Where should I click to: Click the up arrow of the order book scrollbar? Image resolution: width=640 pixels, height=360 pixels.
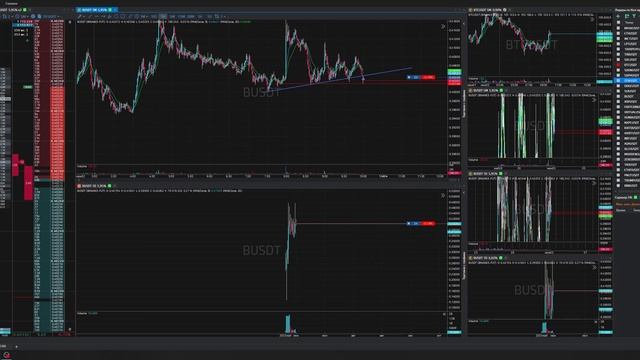[x=70, y=22]
